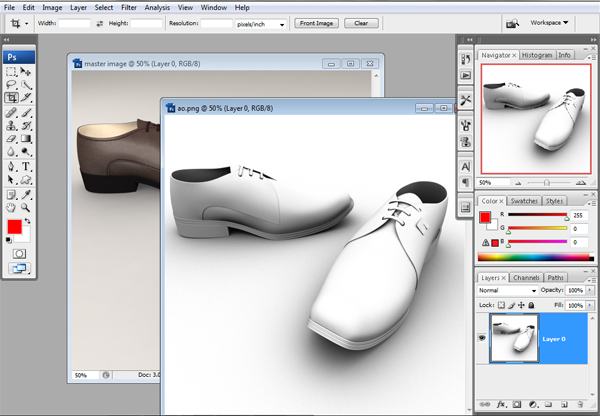
Task: Switch to the Styles tab
Action: [554, 201]
